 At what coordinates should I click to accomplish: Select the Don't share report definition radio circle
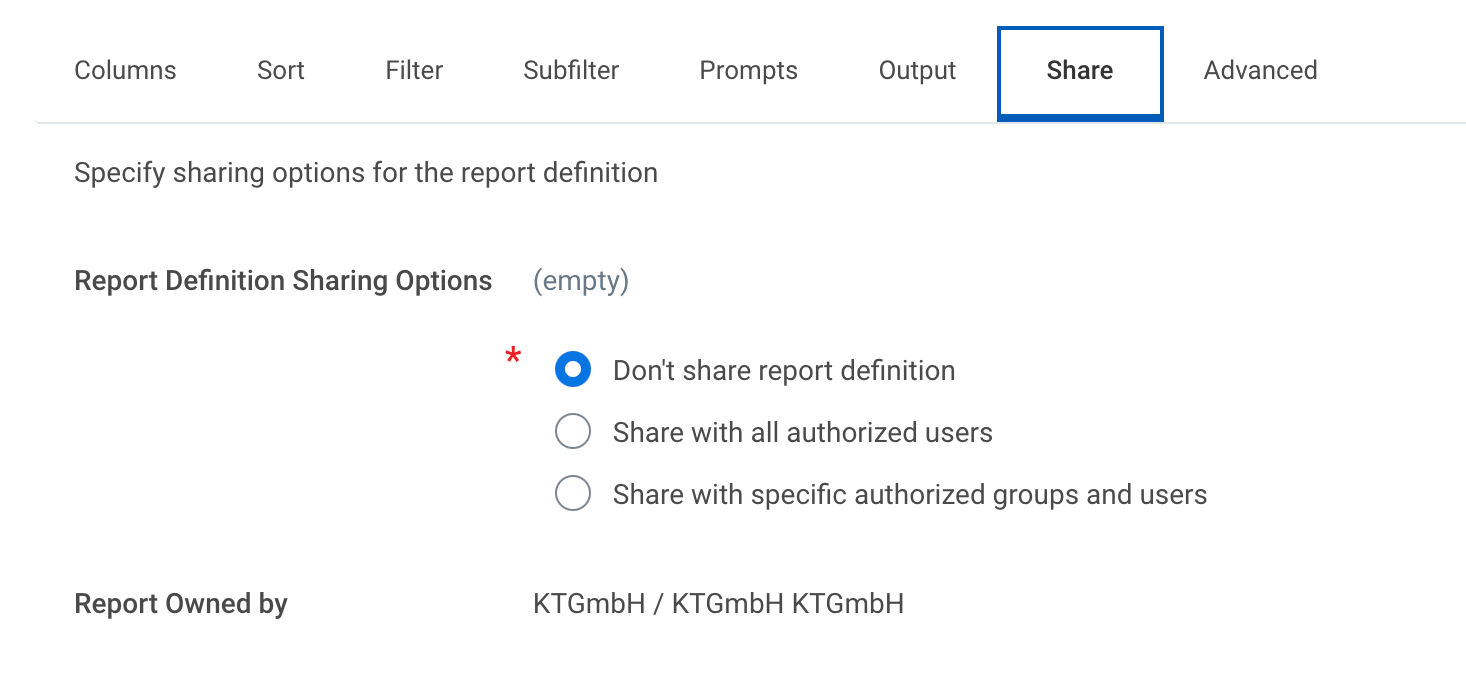(x=573, y=370)
